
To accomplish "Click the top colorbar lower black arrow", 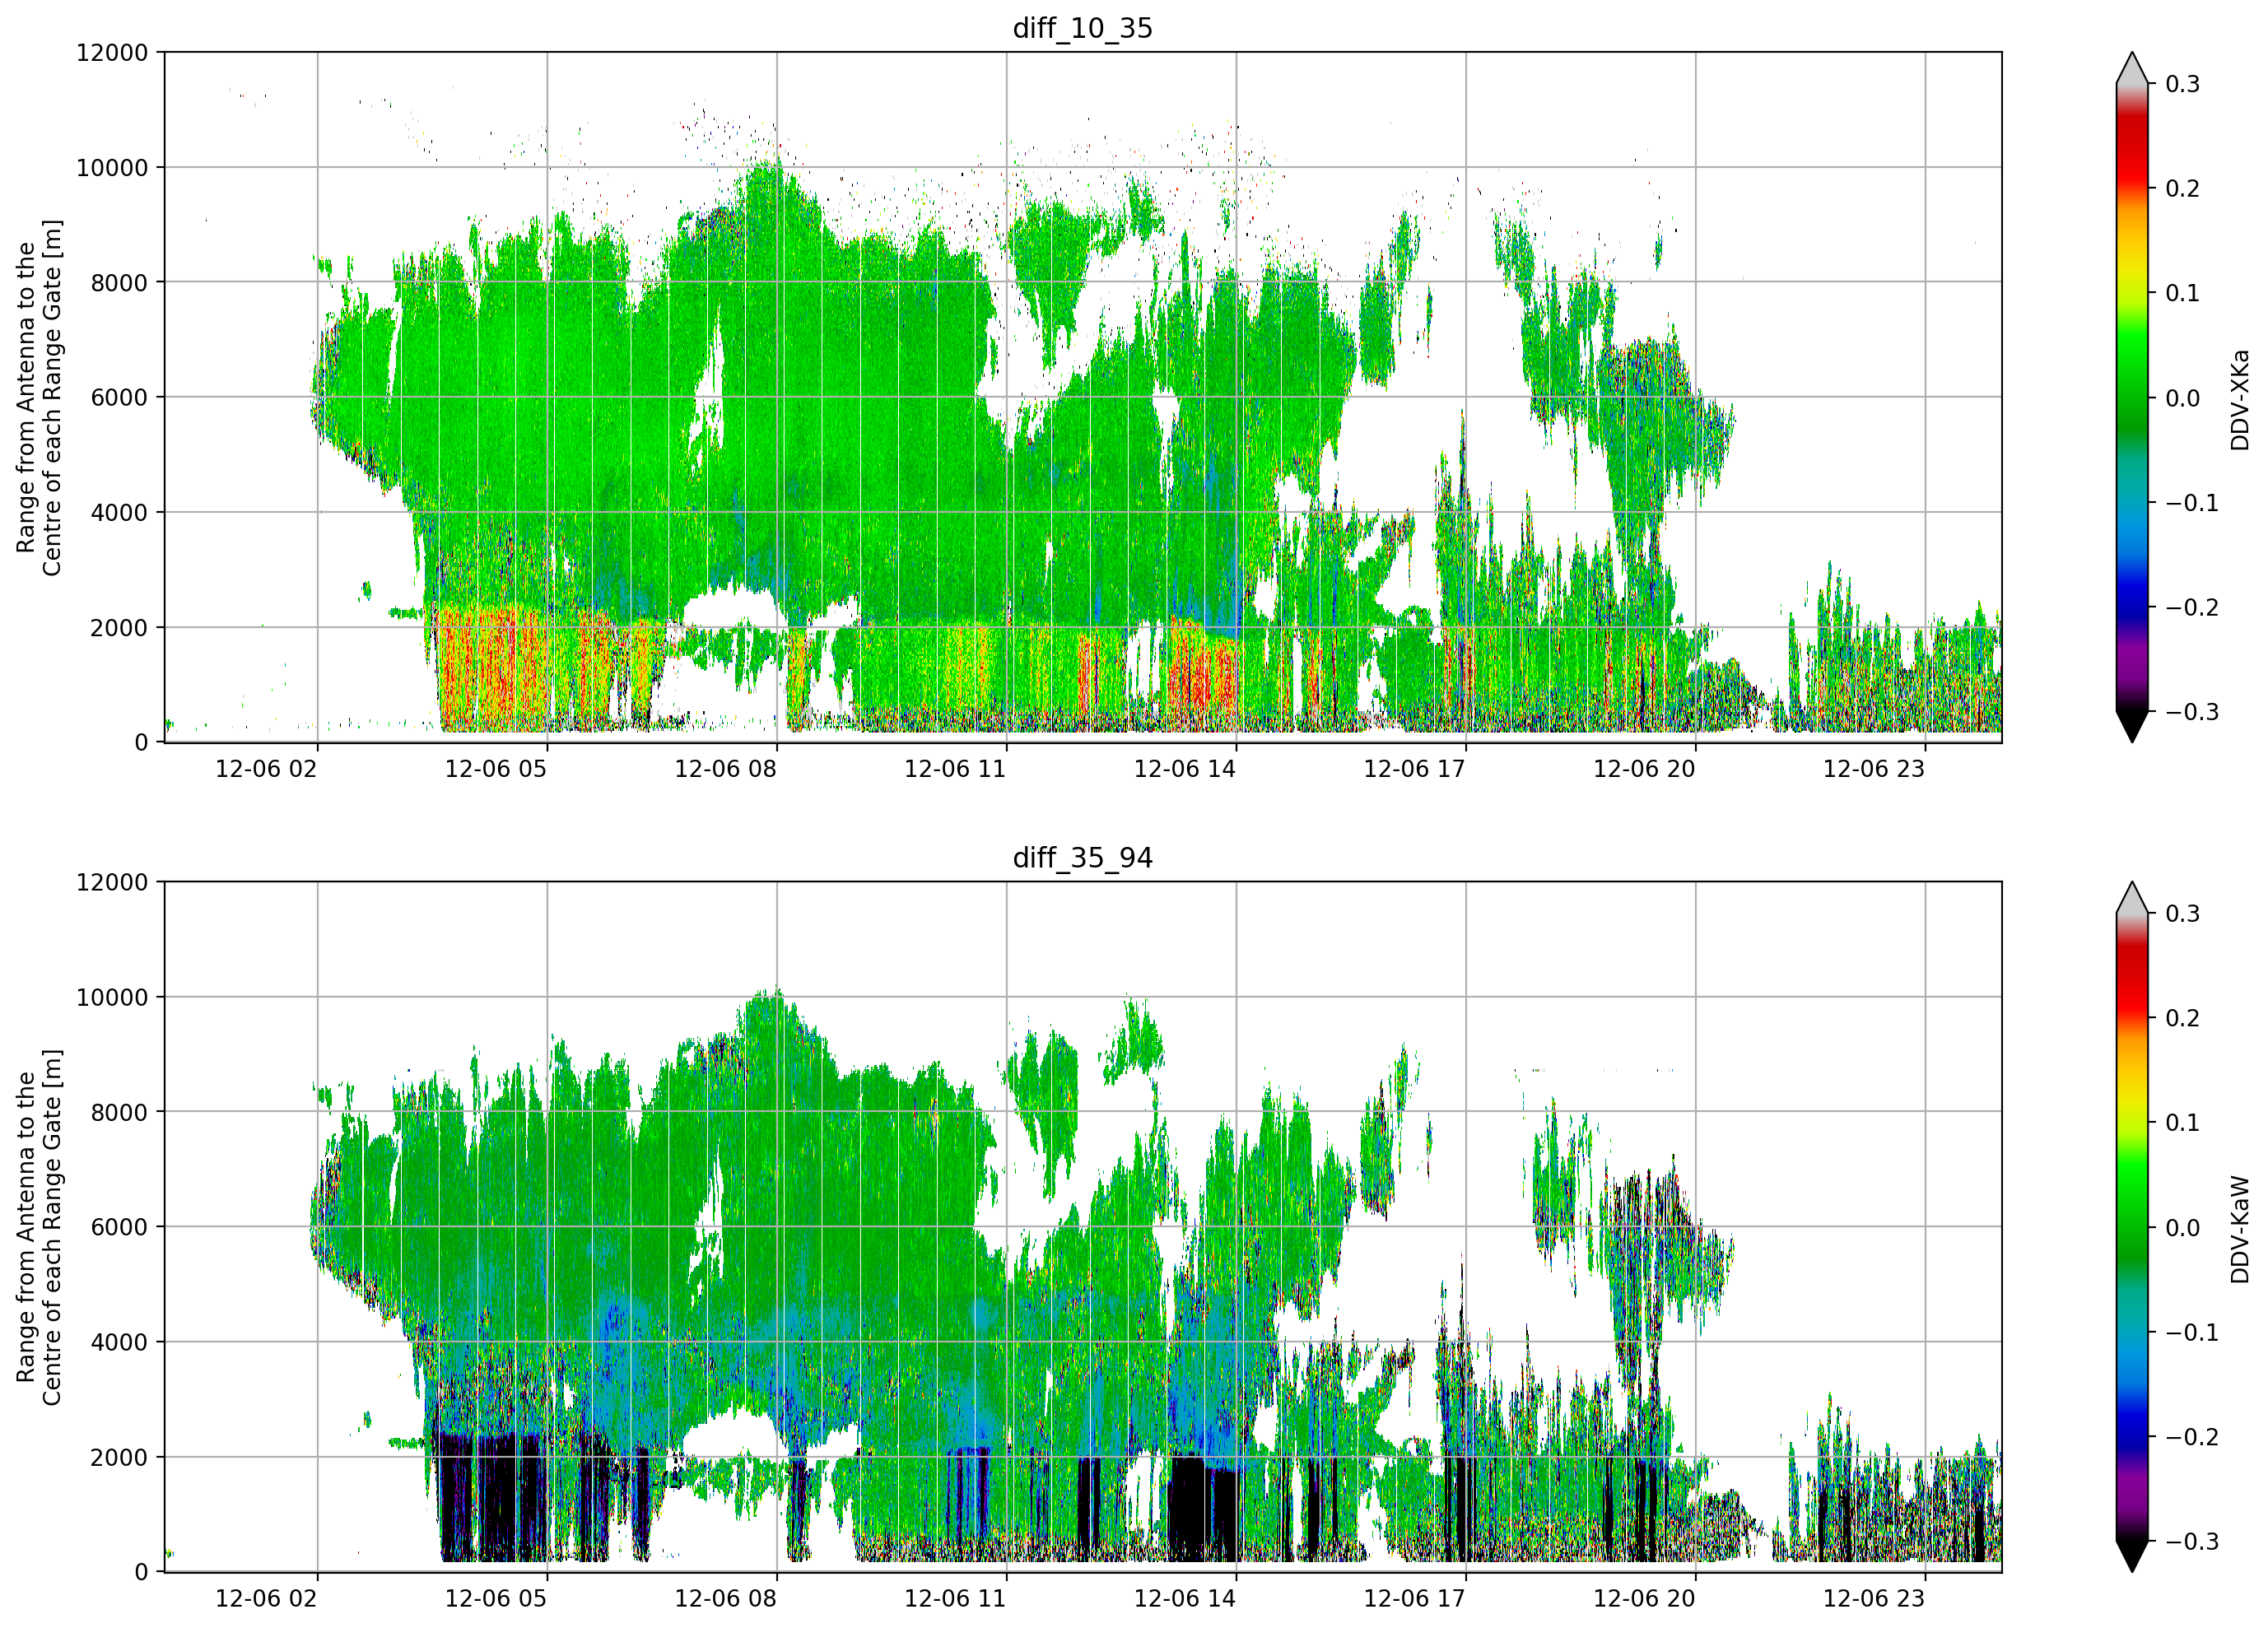I will 2132,727.
